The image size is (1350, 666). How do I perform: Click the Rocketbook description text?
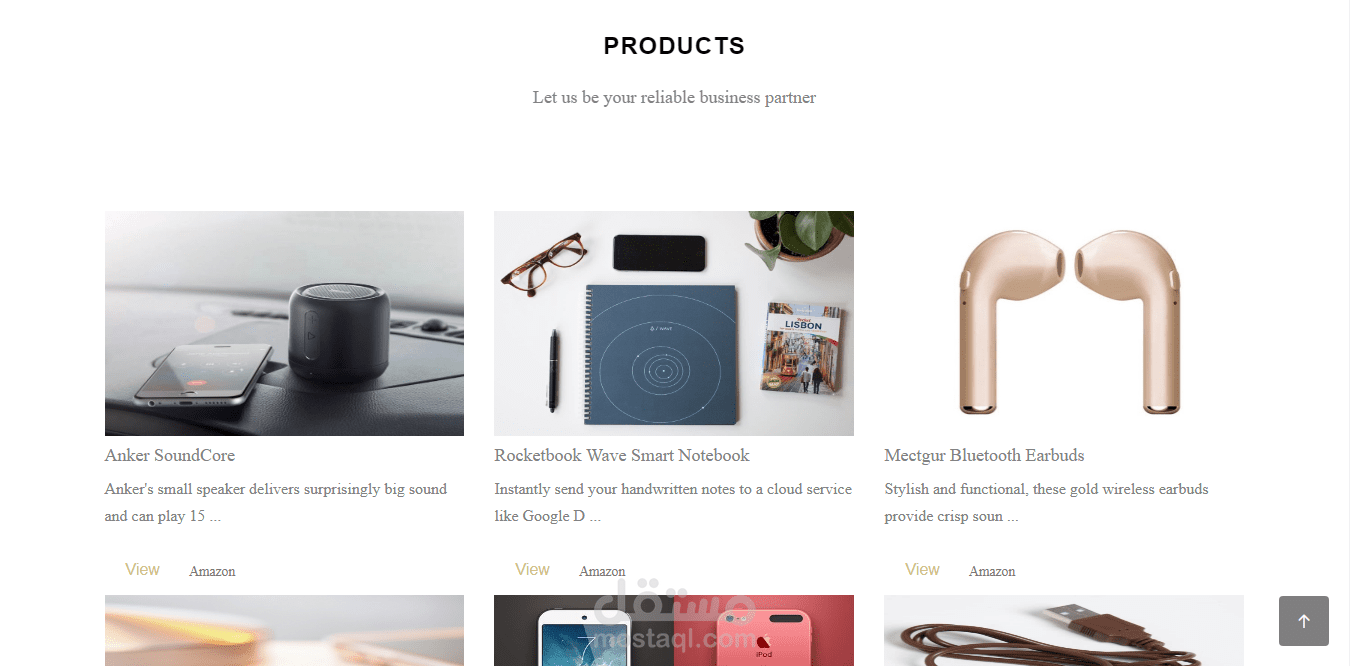(673, 503)
